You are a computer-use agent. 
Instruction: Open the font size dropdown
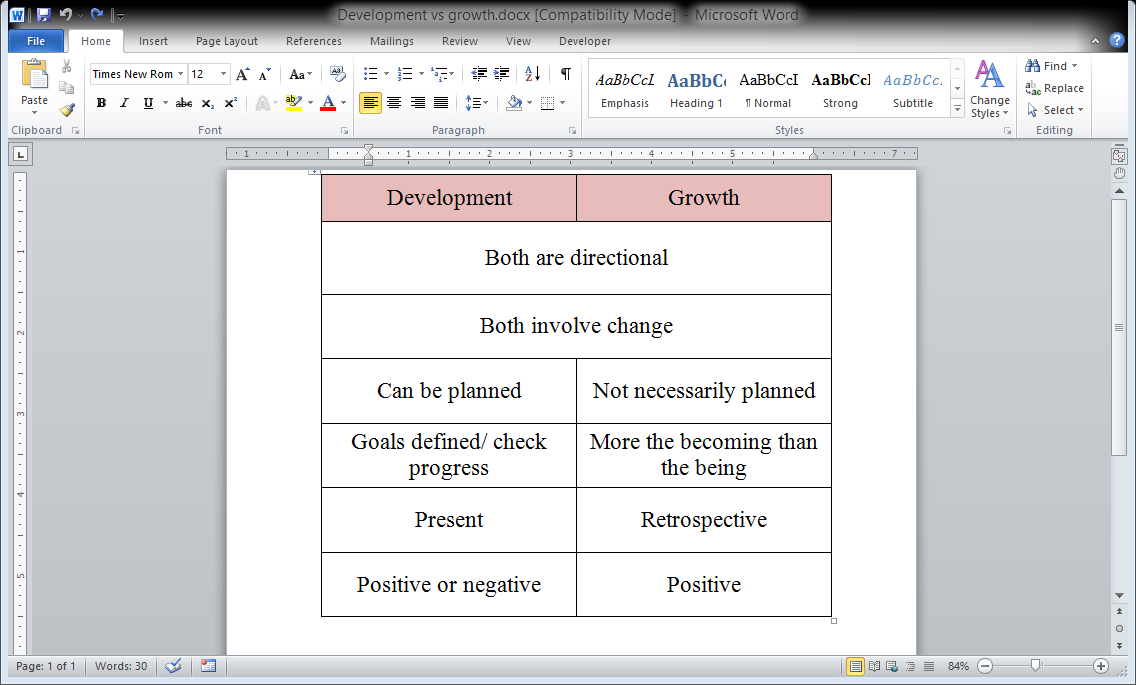point(223,74)
